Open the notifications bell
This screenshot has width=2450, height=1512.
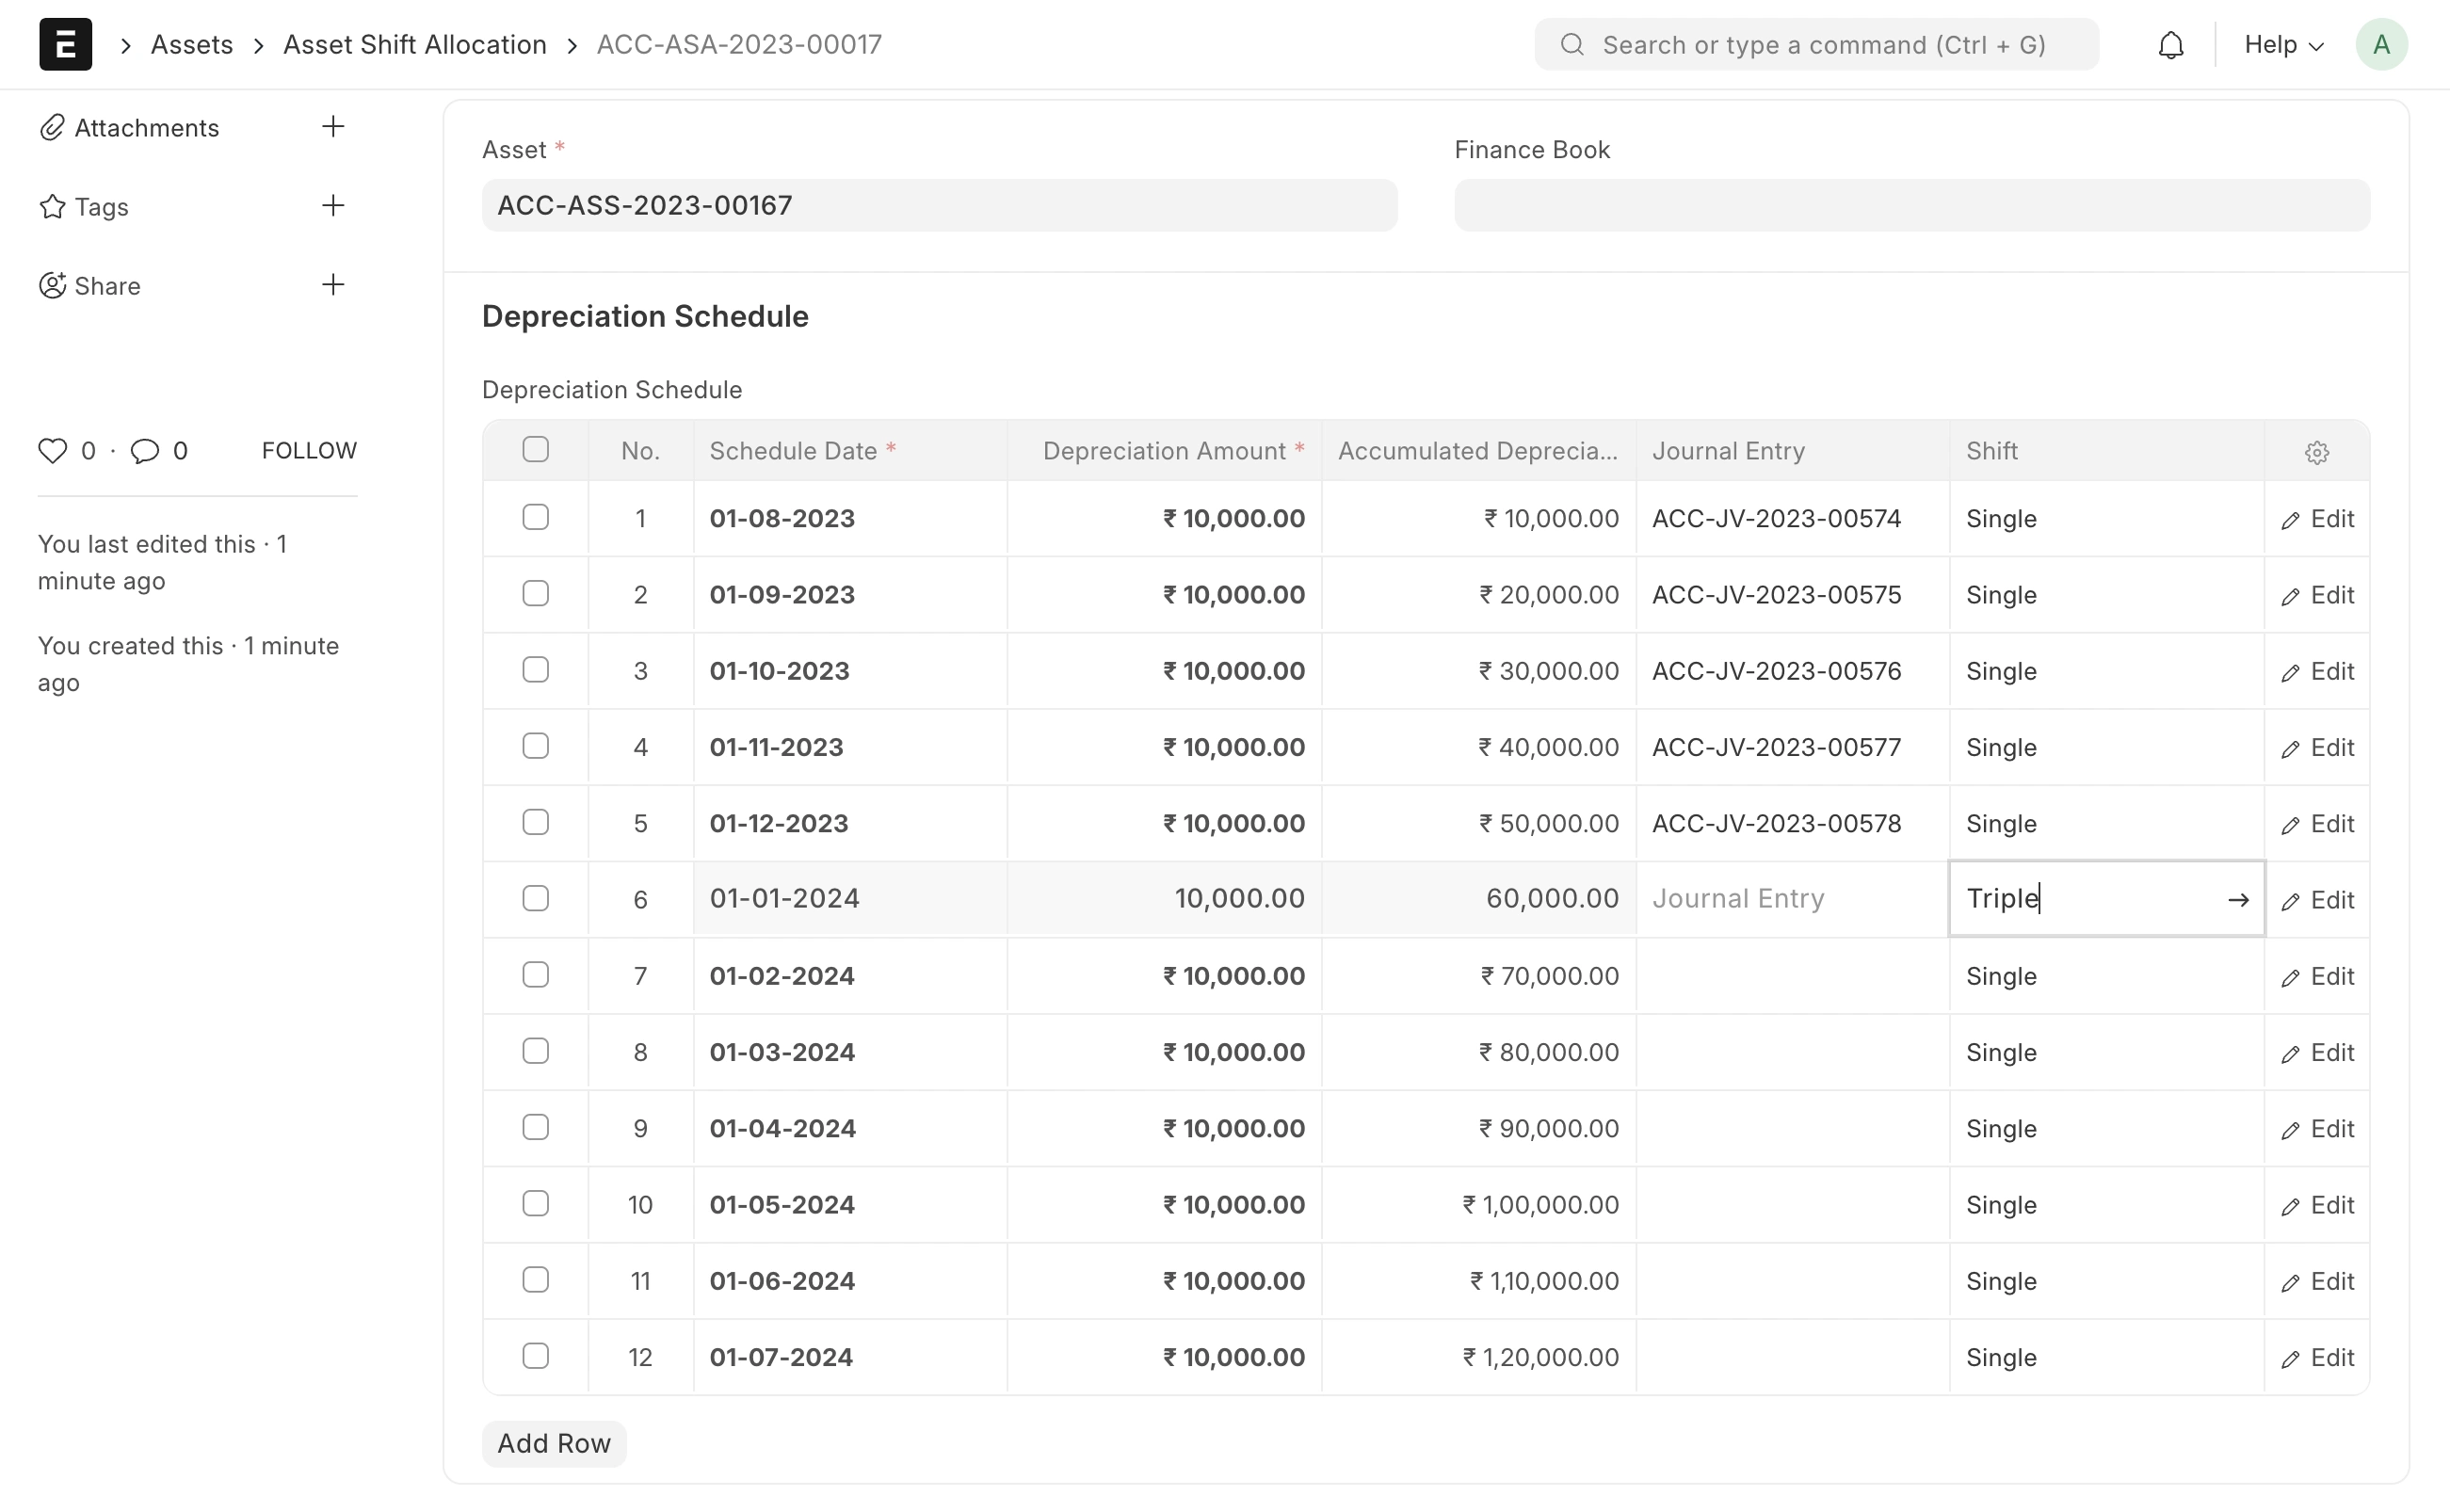pos(2170,45)
